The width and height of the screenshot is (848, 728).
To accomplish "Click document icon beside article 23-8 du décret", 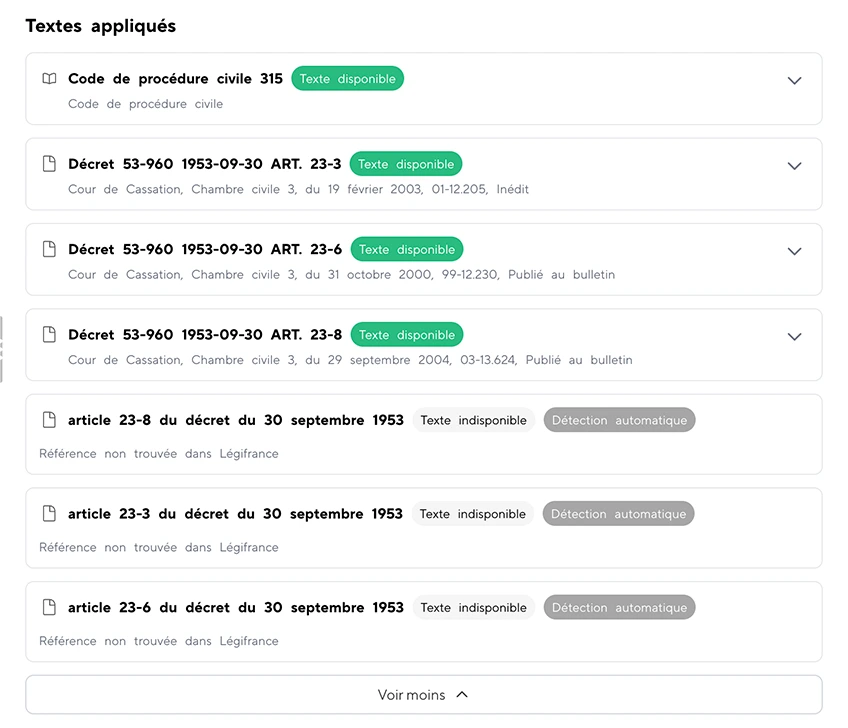I will [49, 421].
